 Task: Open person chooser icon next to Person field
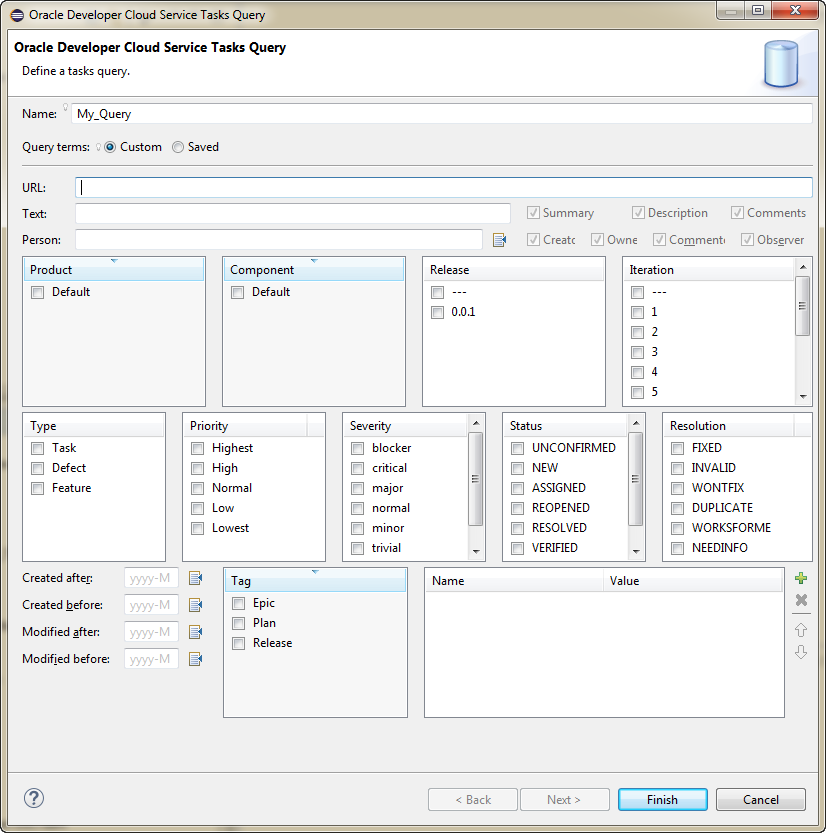coord(499,240)
